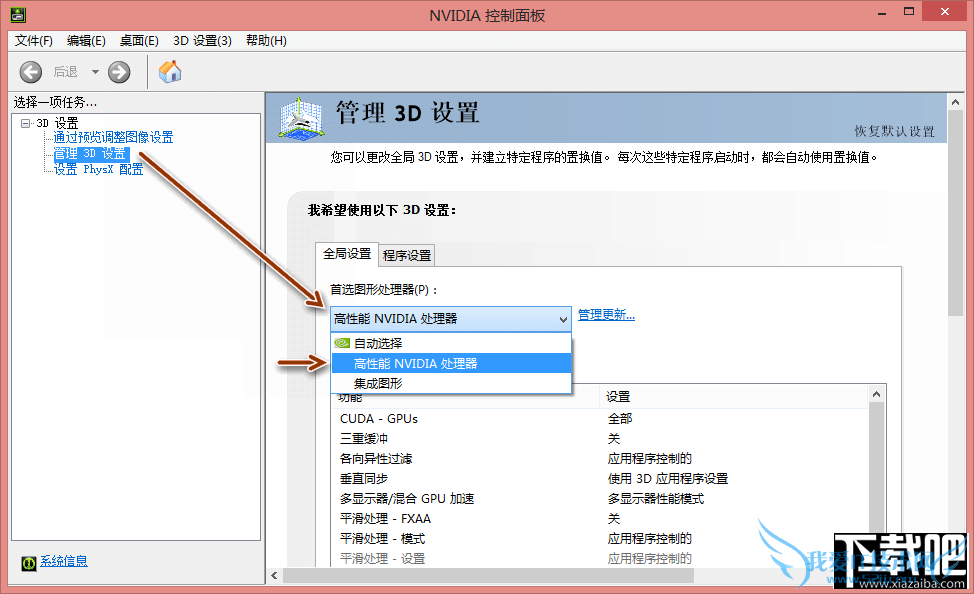Select the 各向异性过滤 row

click(x=601, y=459)
